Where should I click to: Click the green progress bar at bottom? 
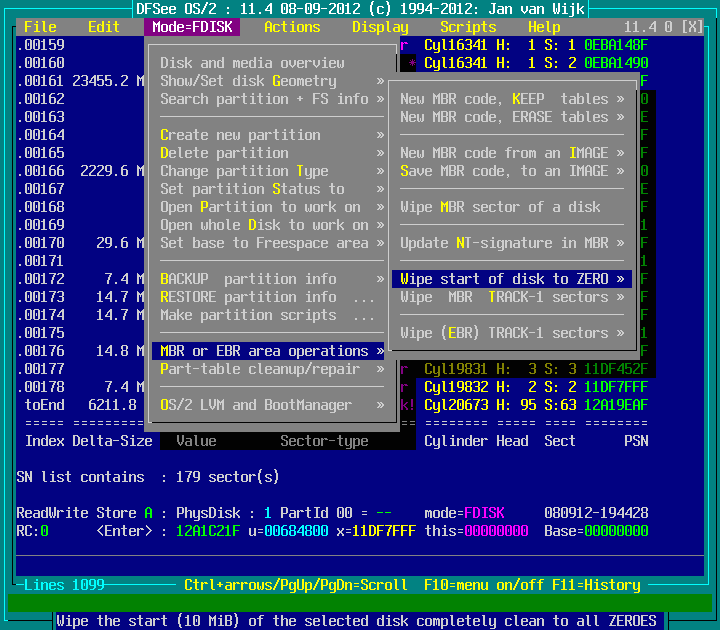point(359,602)
